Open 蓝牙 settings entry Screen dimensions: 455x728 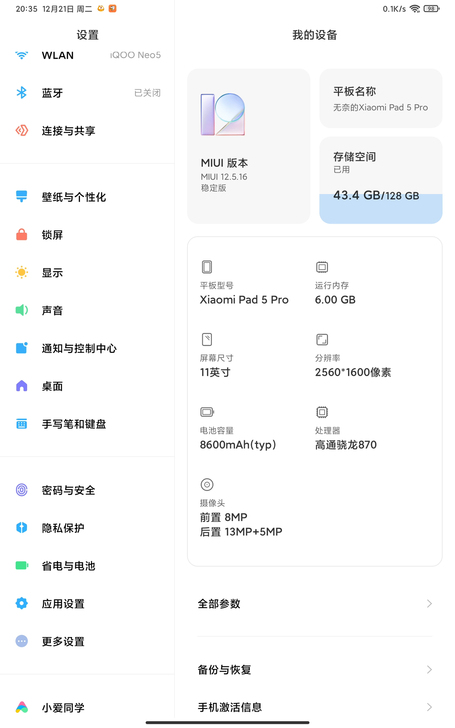87,93
